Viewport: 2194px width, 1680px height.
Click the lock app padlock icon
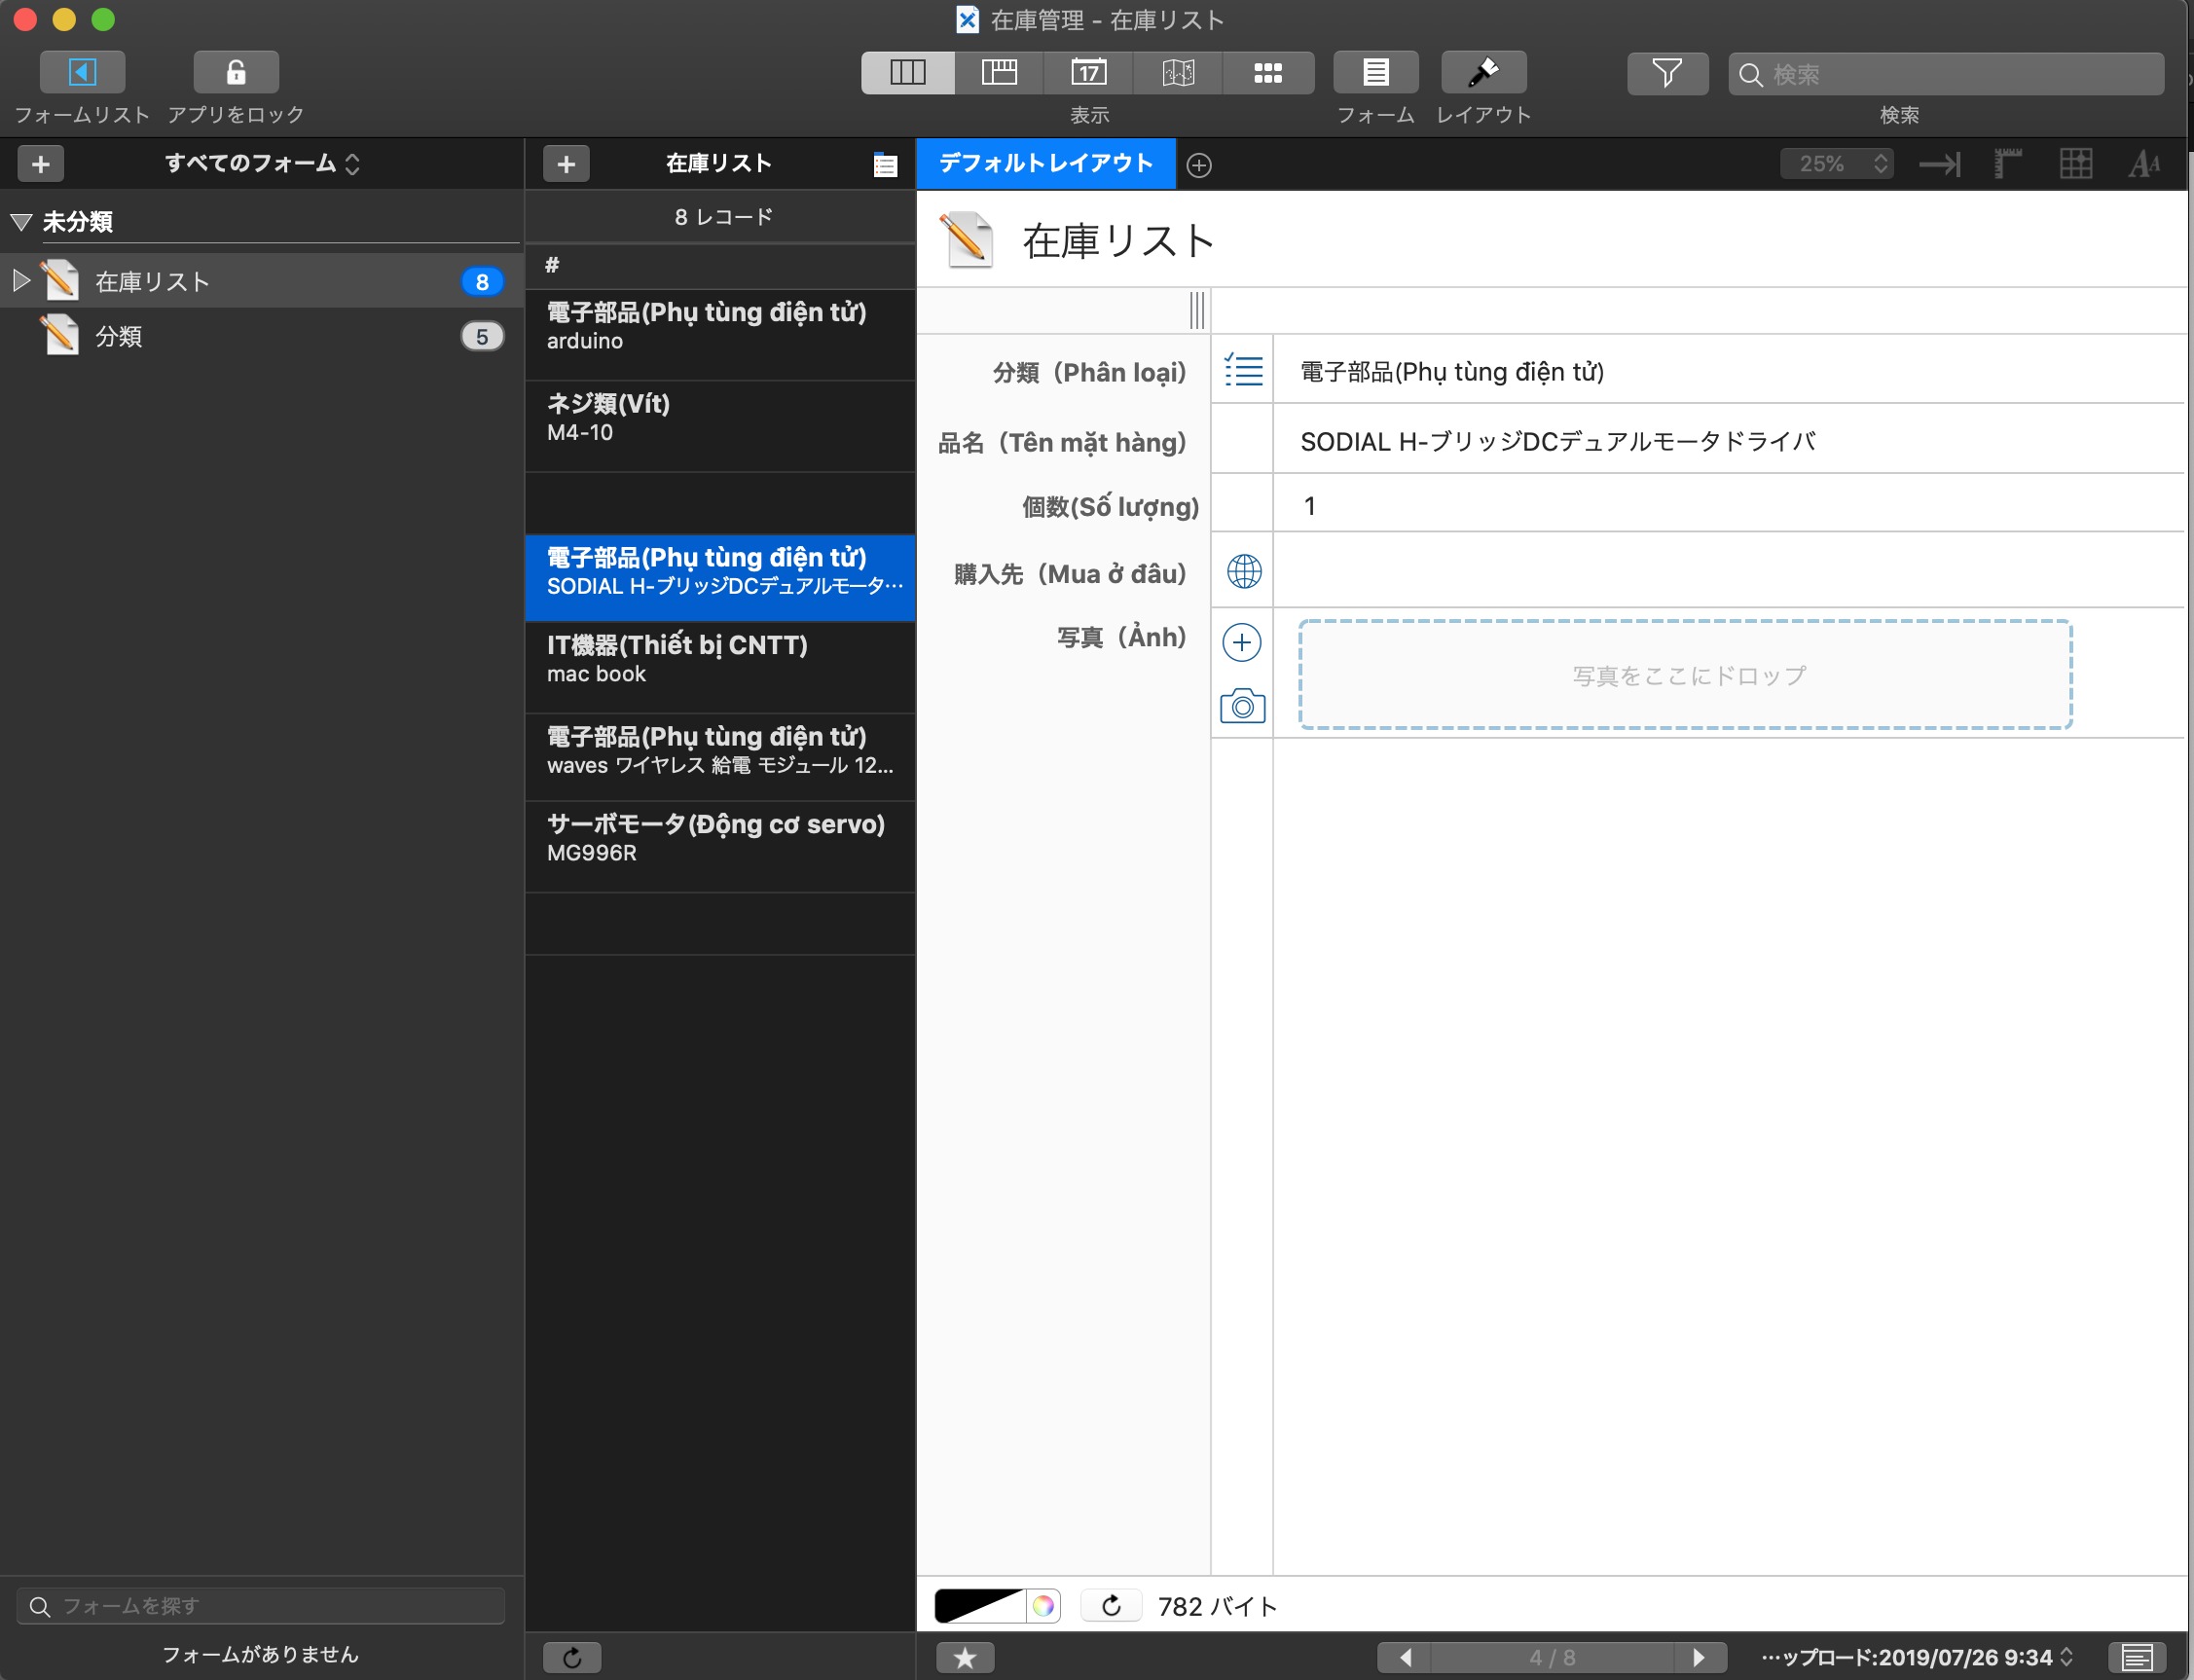(x=236, y=72)
